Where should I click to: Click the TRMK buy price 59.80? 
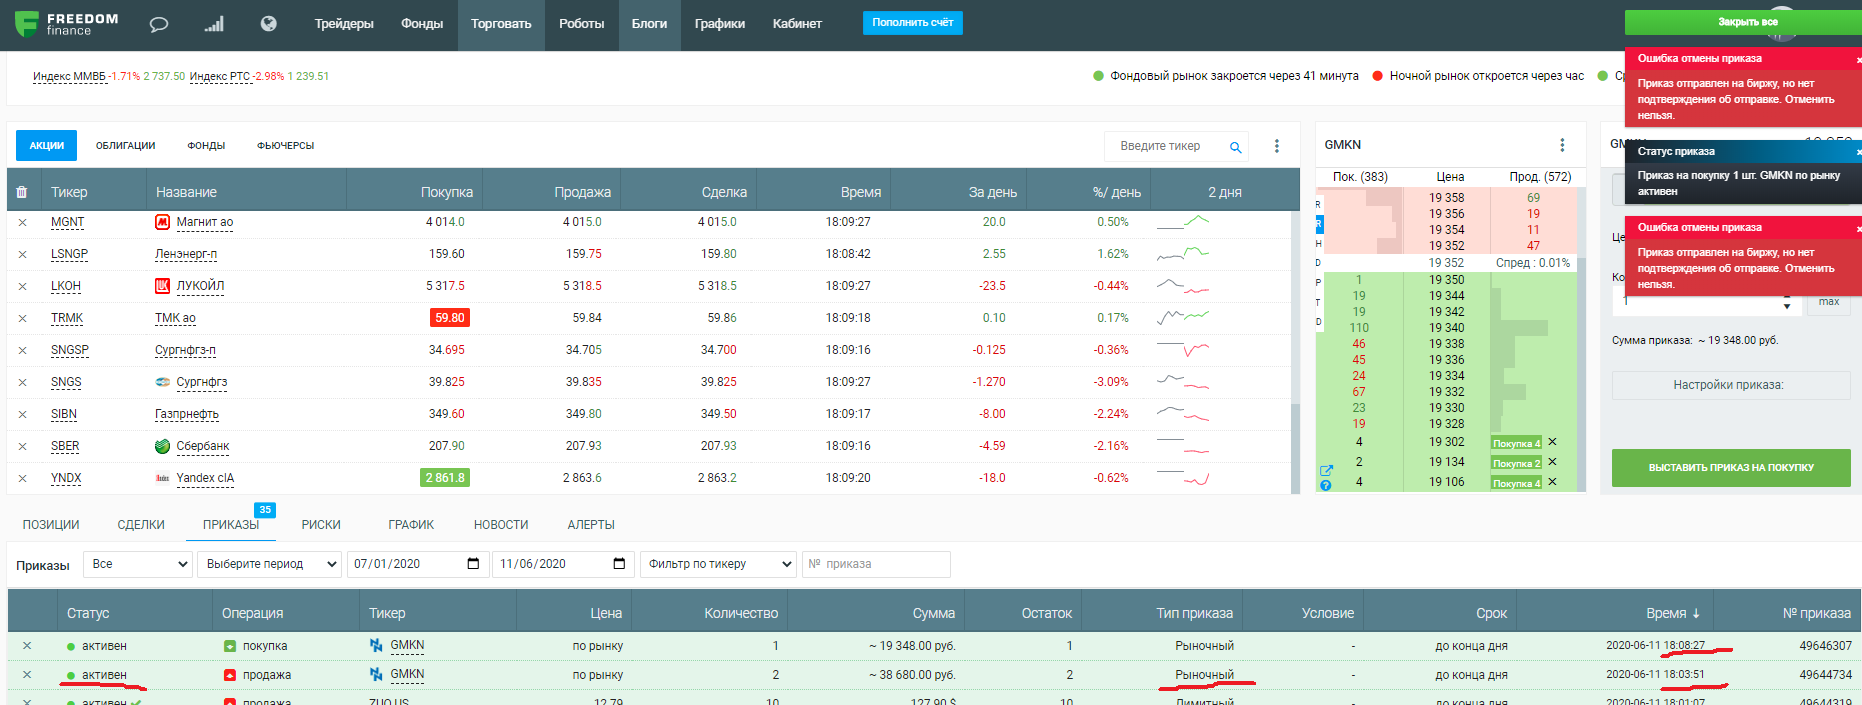pos(449,318)
